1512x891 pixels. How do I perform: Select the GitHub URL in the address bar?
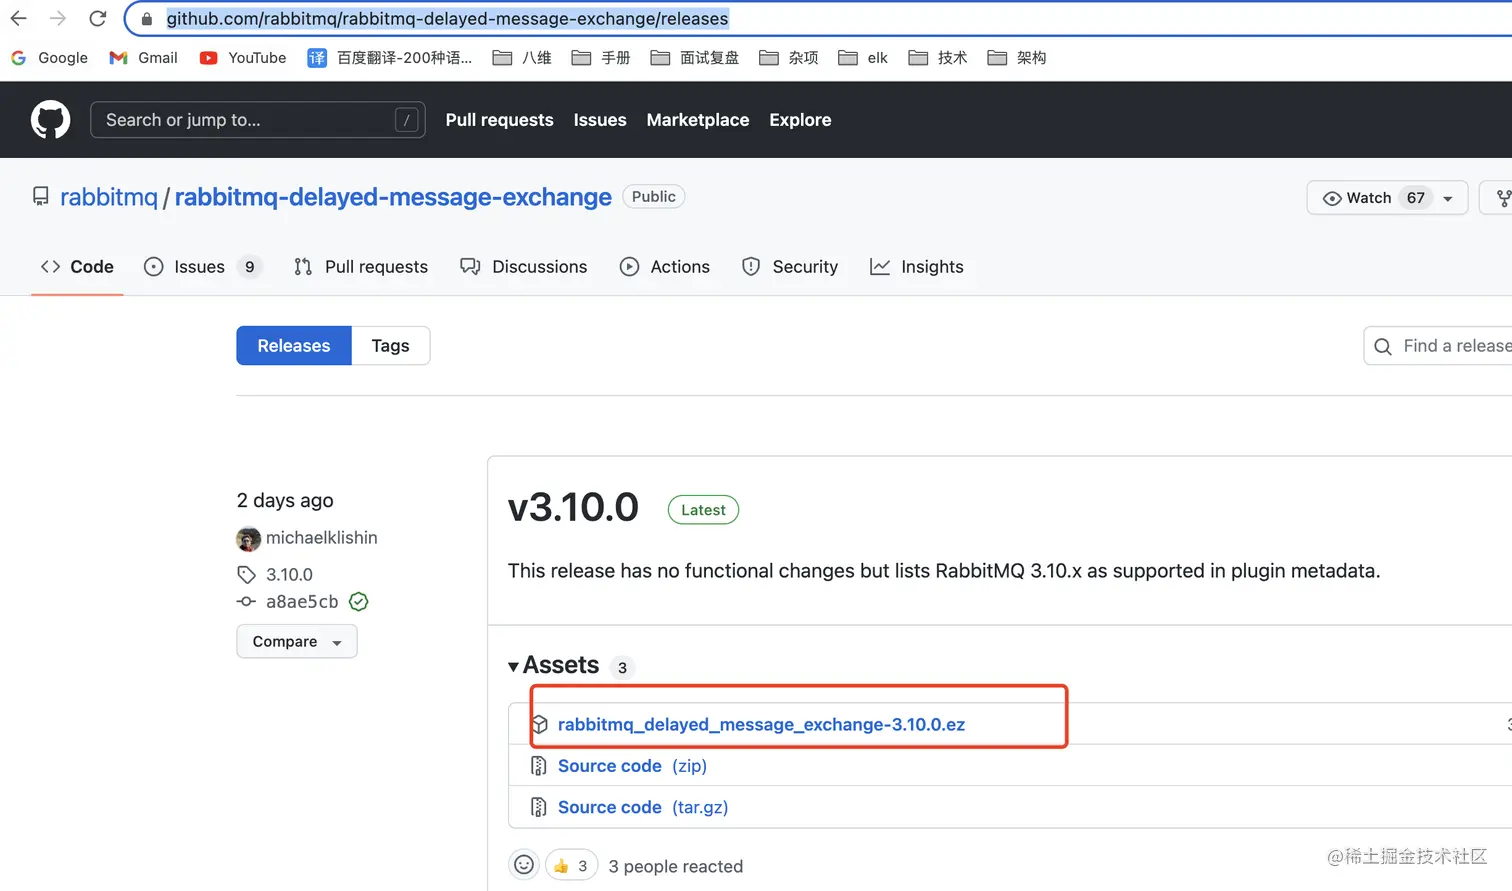coord(447,19)
